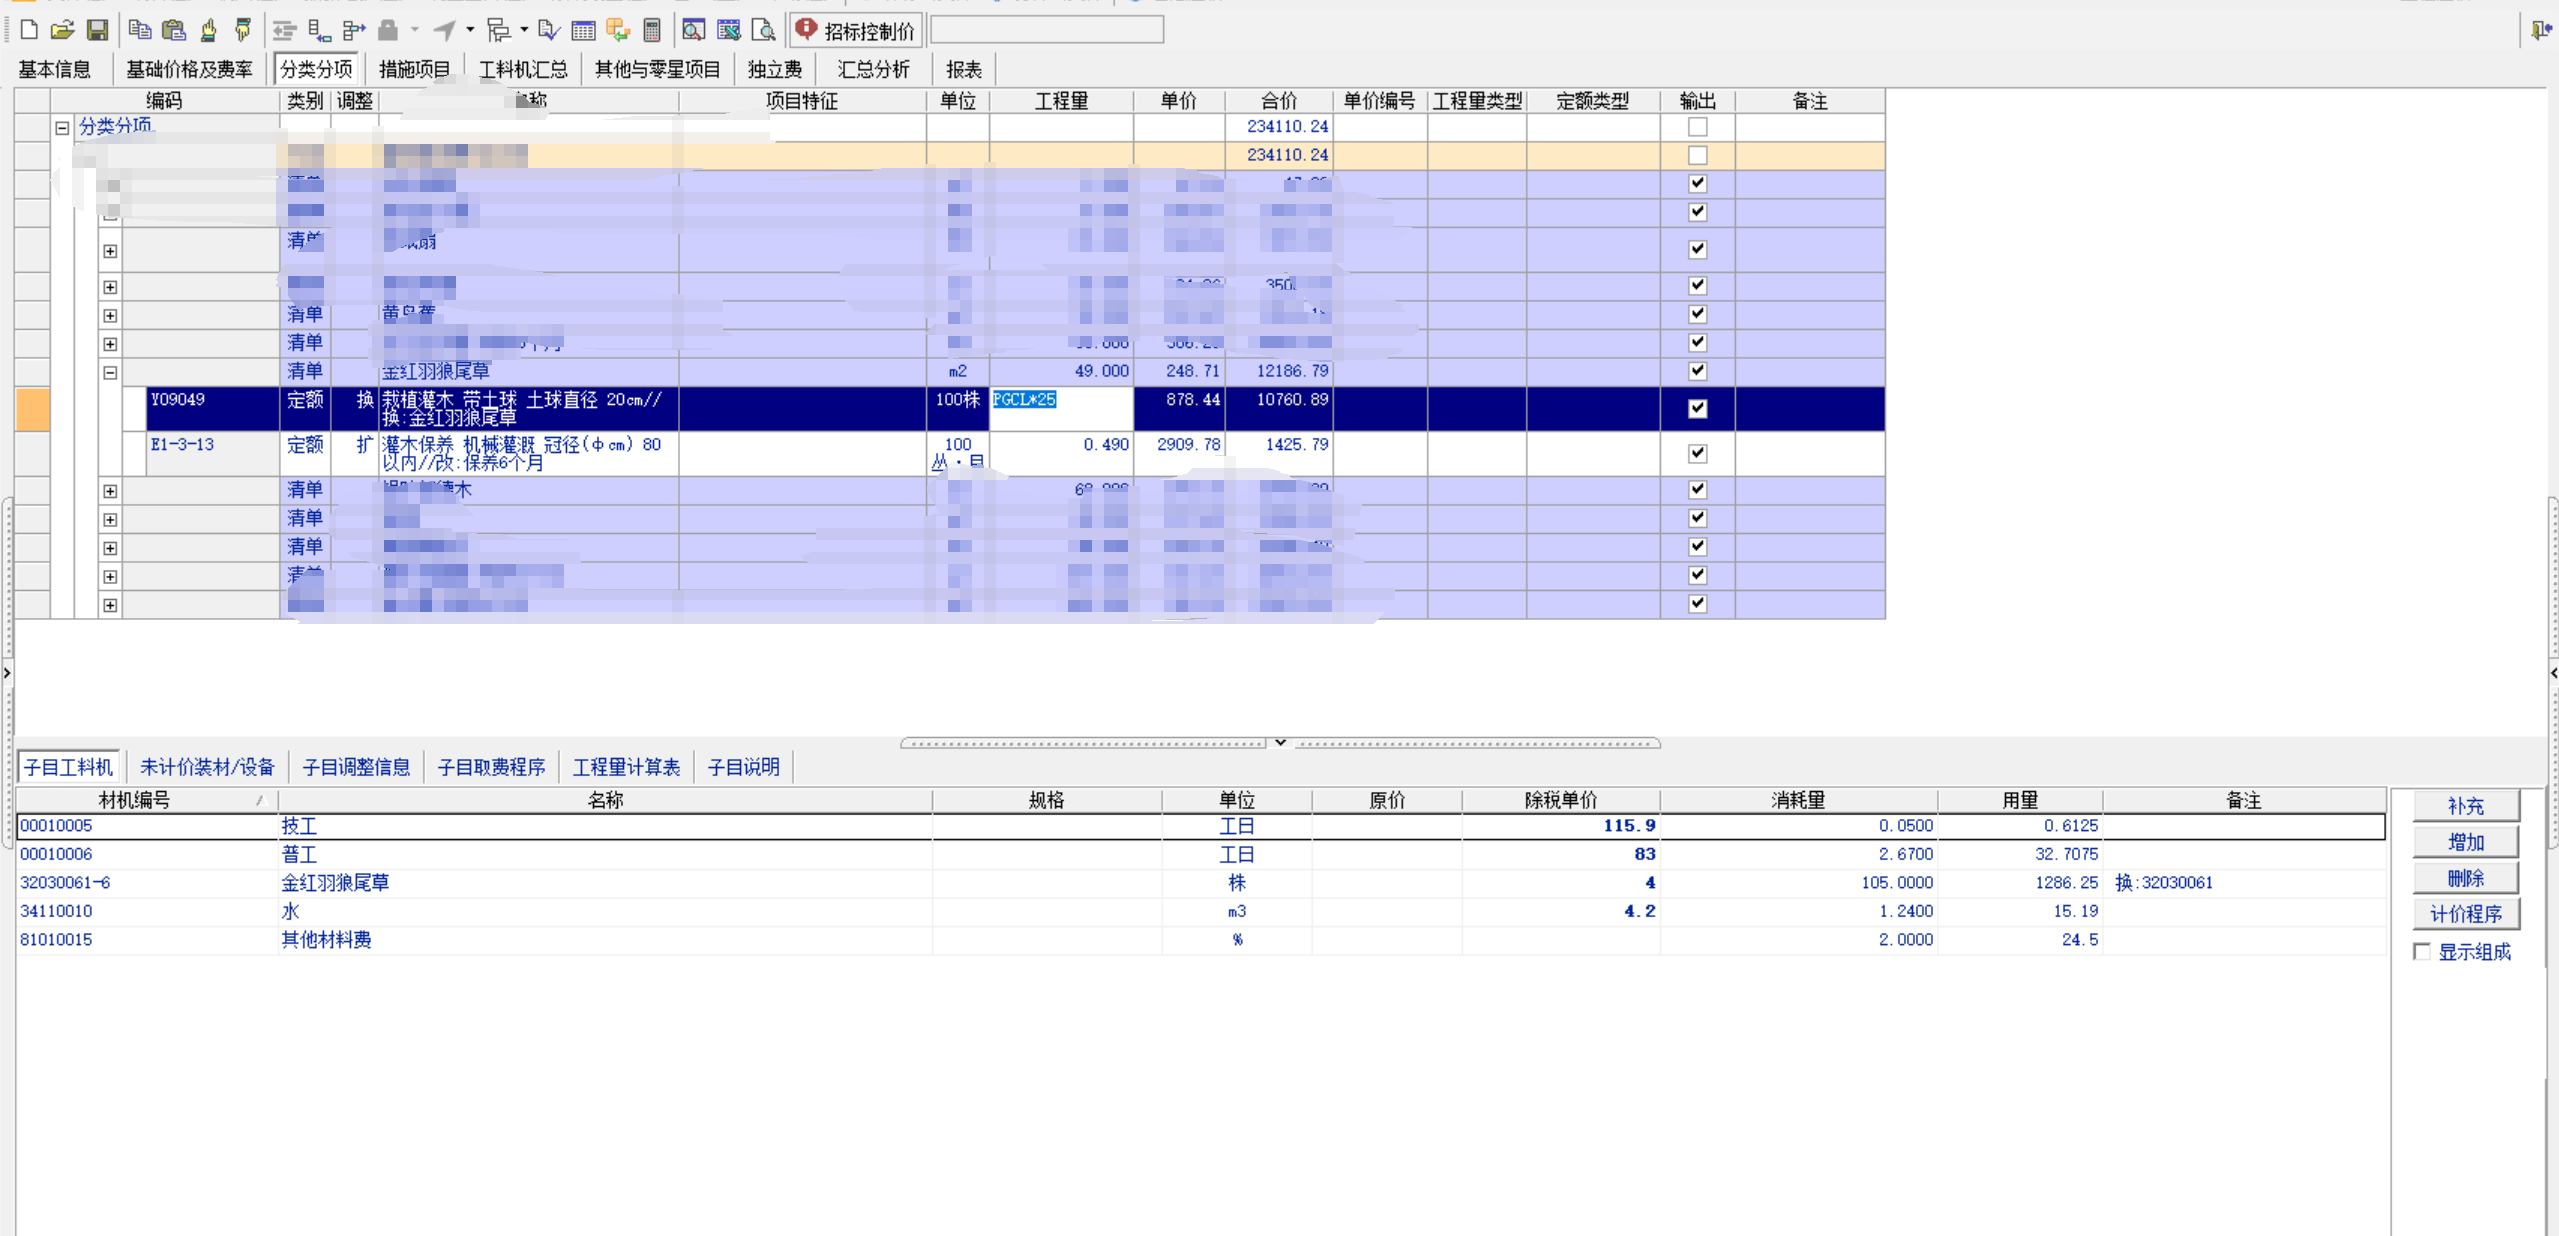This screenshot has width=2559, height=1236.
Task: Click the Copy icon in toolbar
Action: (140, 30)
